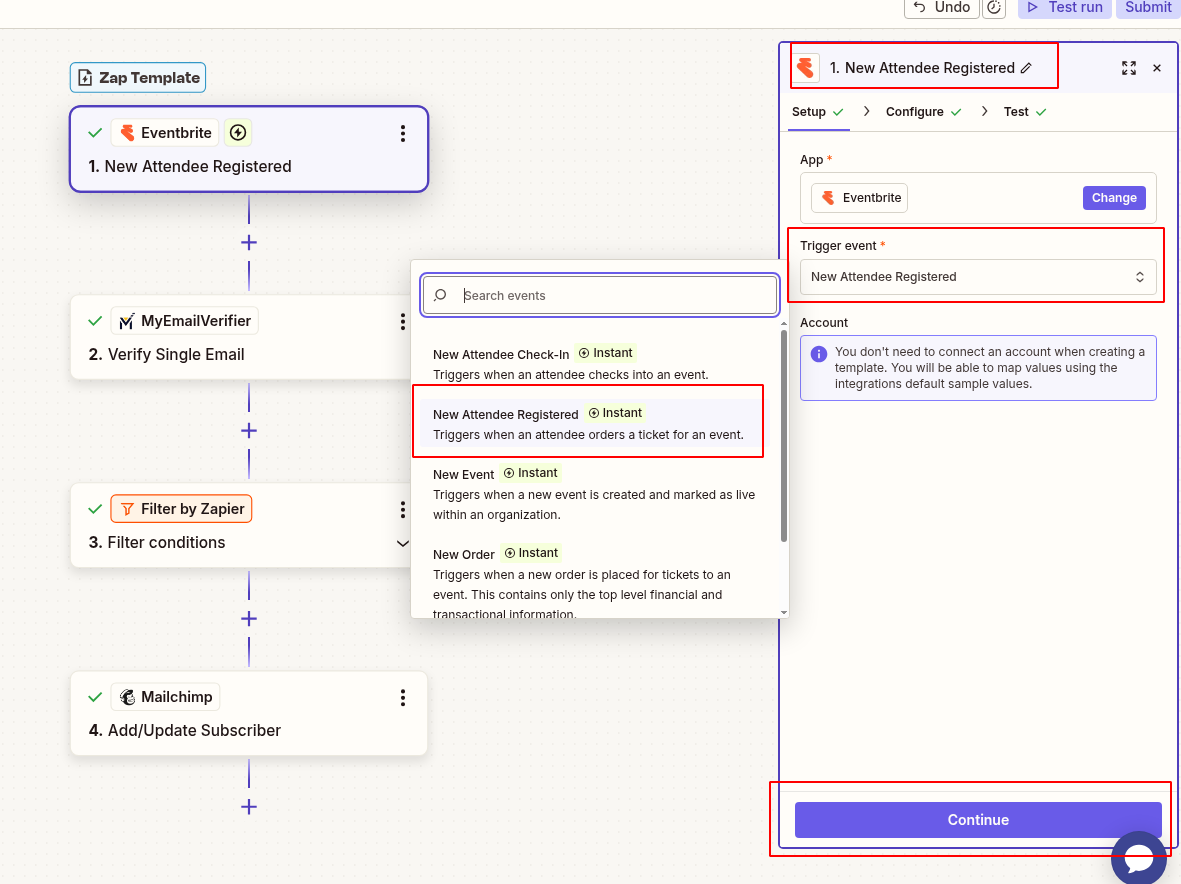Viewport: 1181px width, 884px height.
Task: Switch to the Configure tab
Action: pos(913,111)
